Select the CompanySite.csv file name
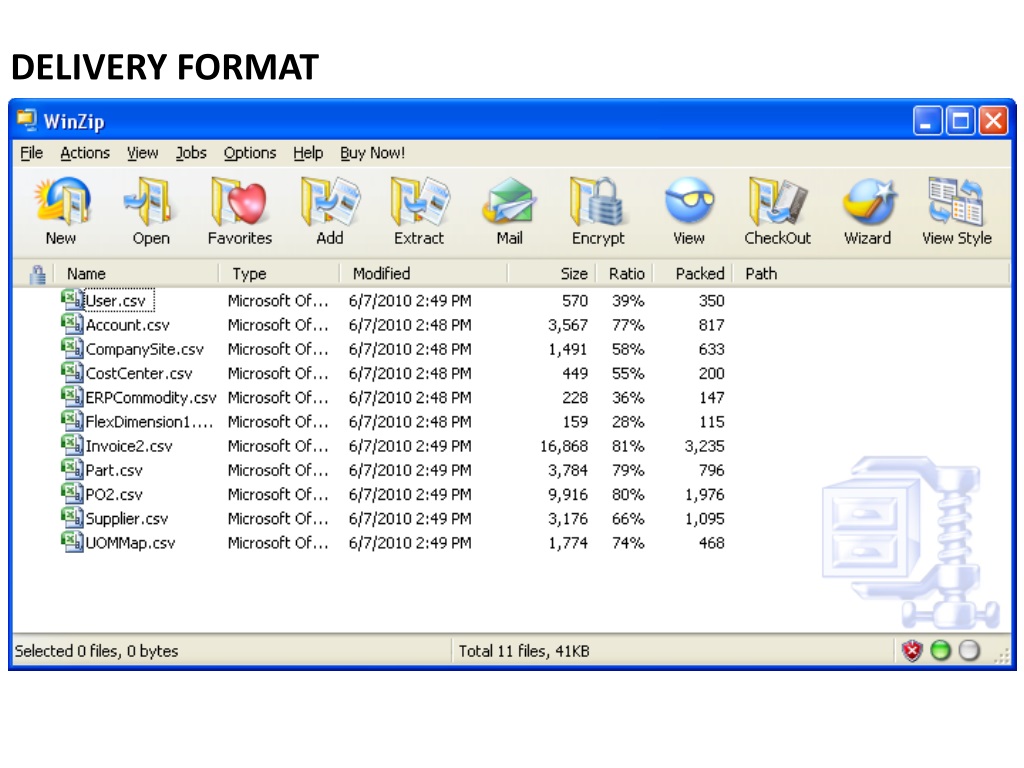The width and height of the screenshot is (1024, 768). (x=145, y=349)
